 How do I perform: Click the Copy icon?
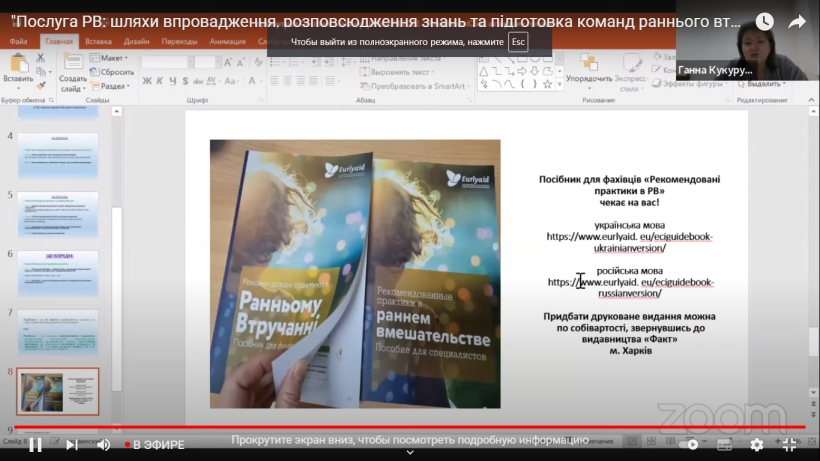41,72
